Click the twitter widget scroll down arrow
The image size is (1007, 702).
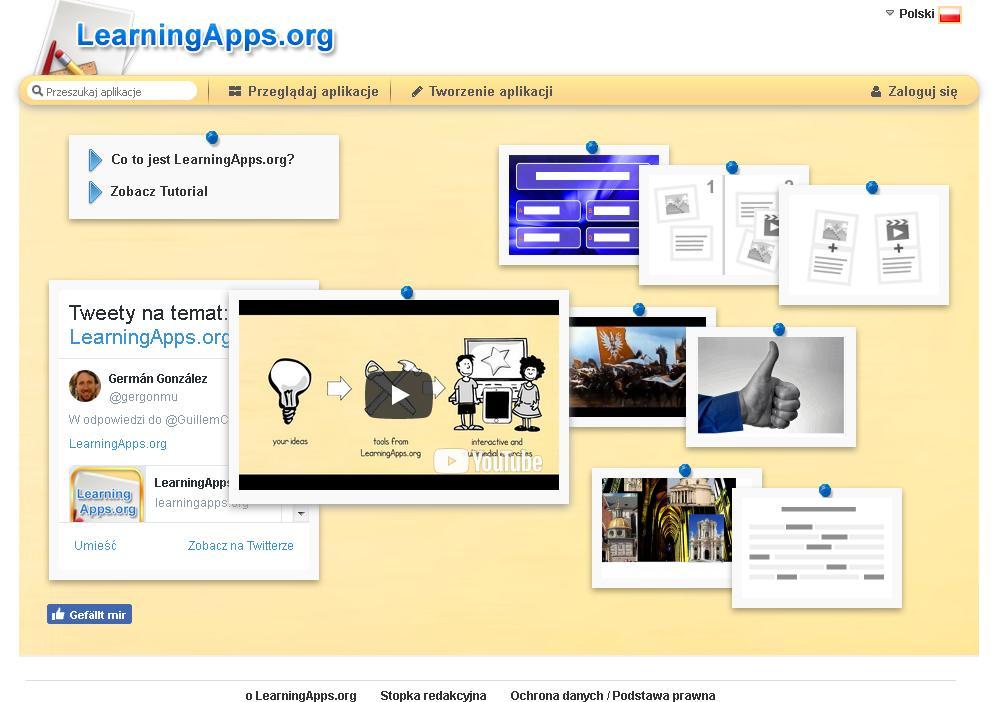301,514
